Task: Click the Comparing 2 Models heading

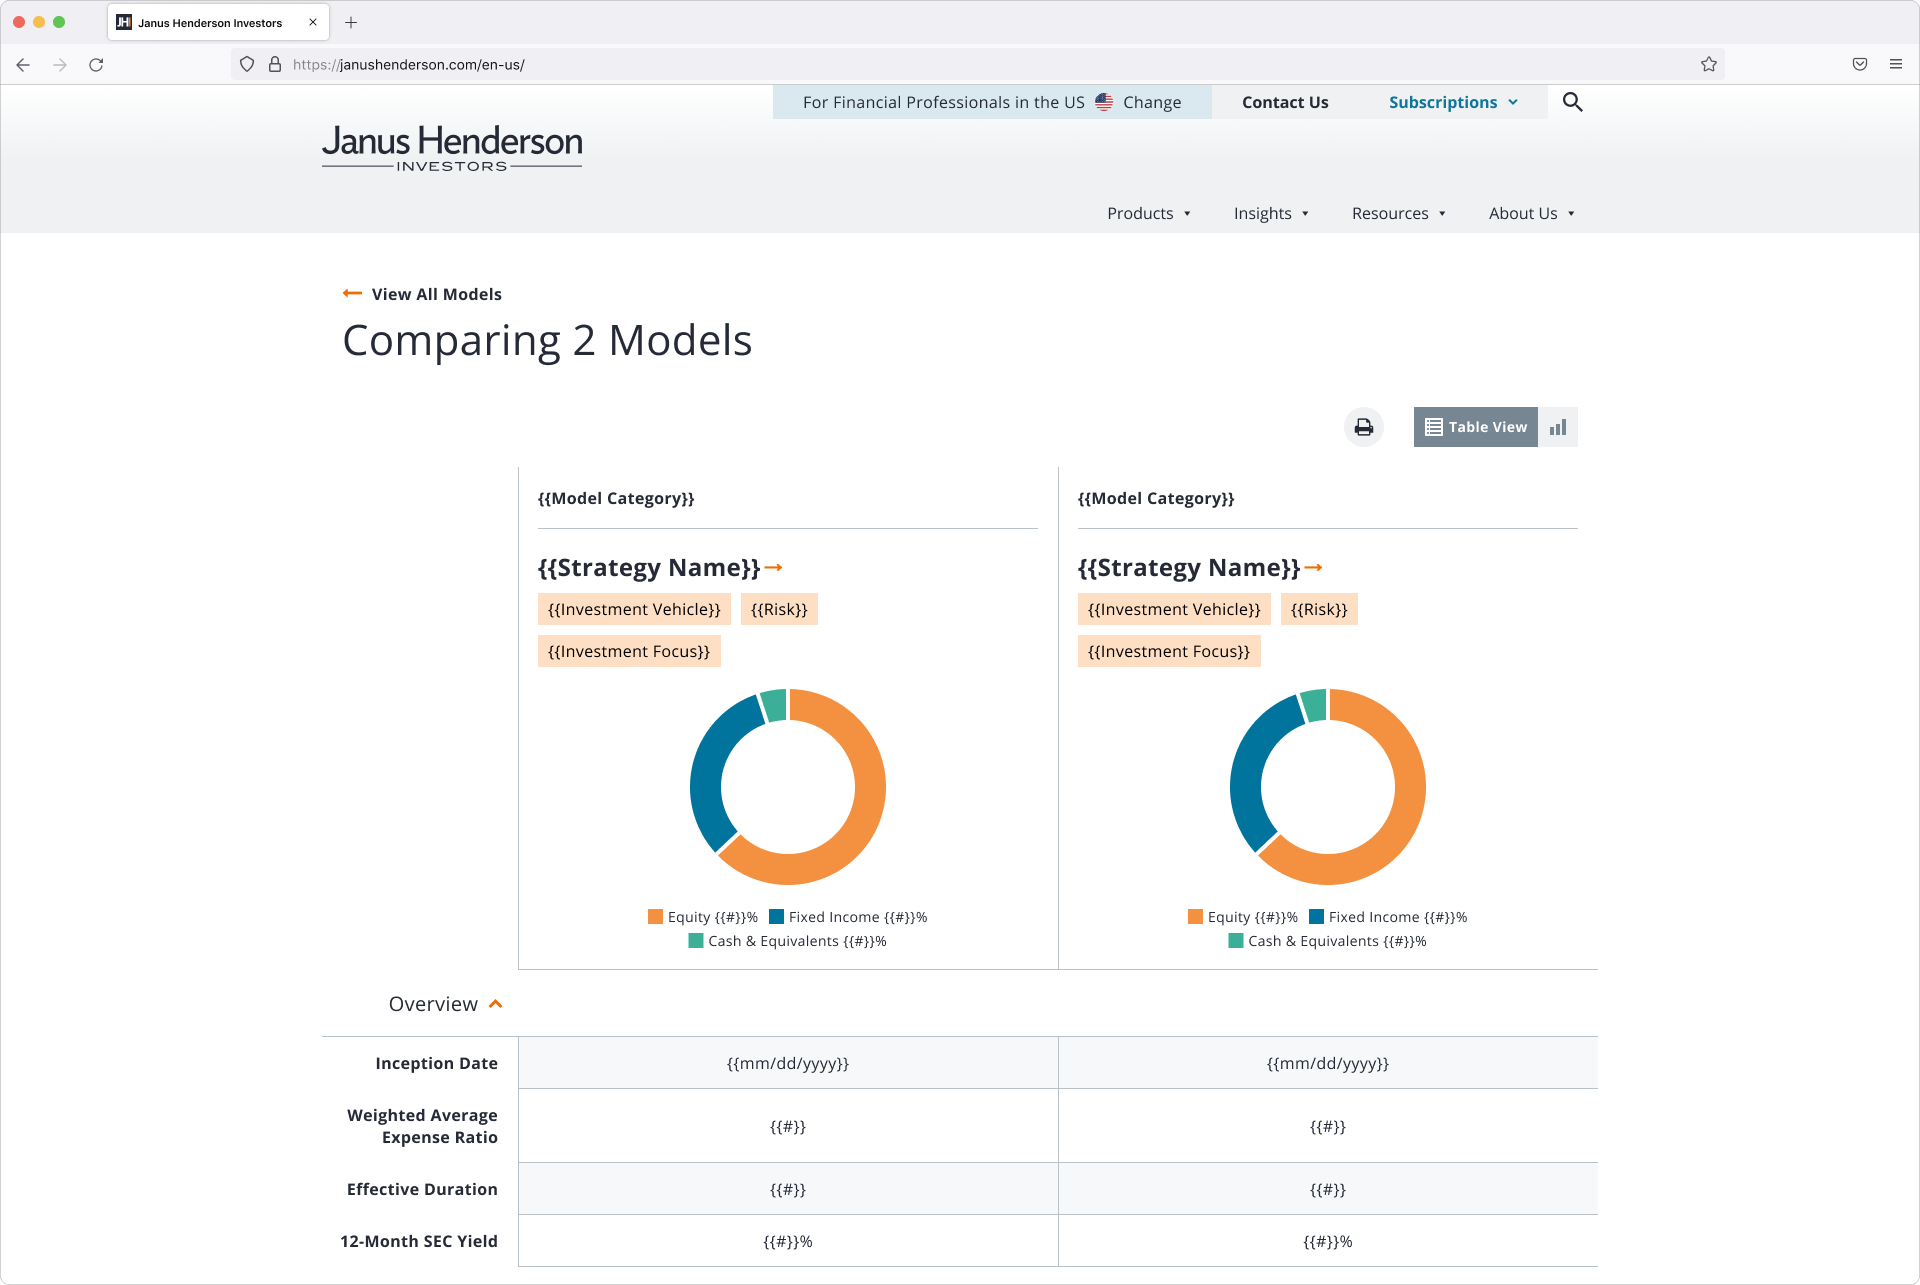Action: pos(547,341)
